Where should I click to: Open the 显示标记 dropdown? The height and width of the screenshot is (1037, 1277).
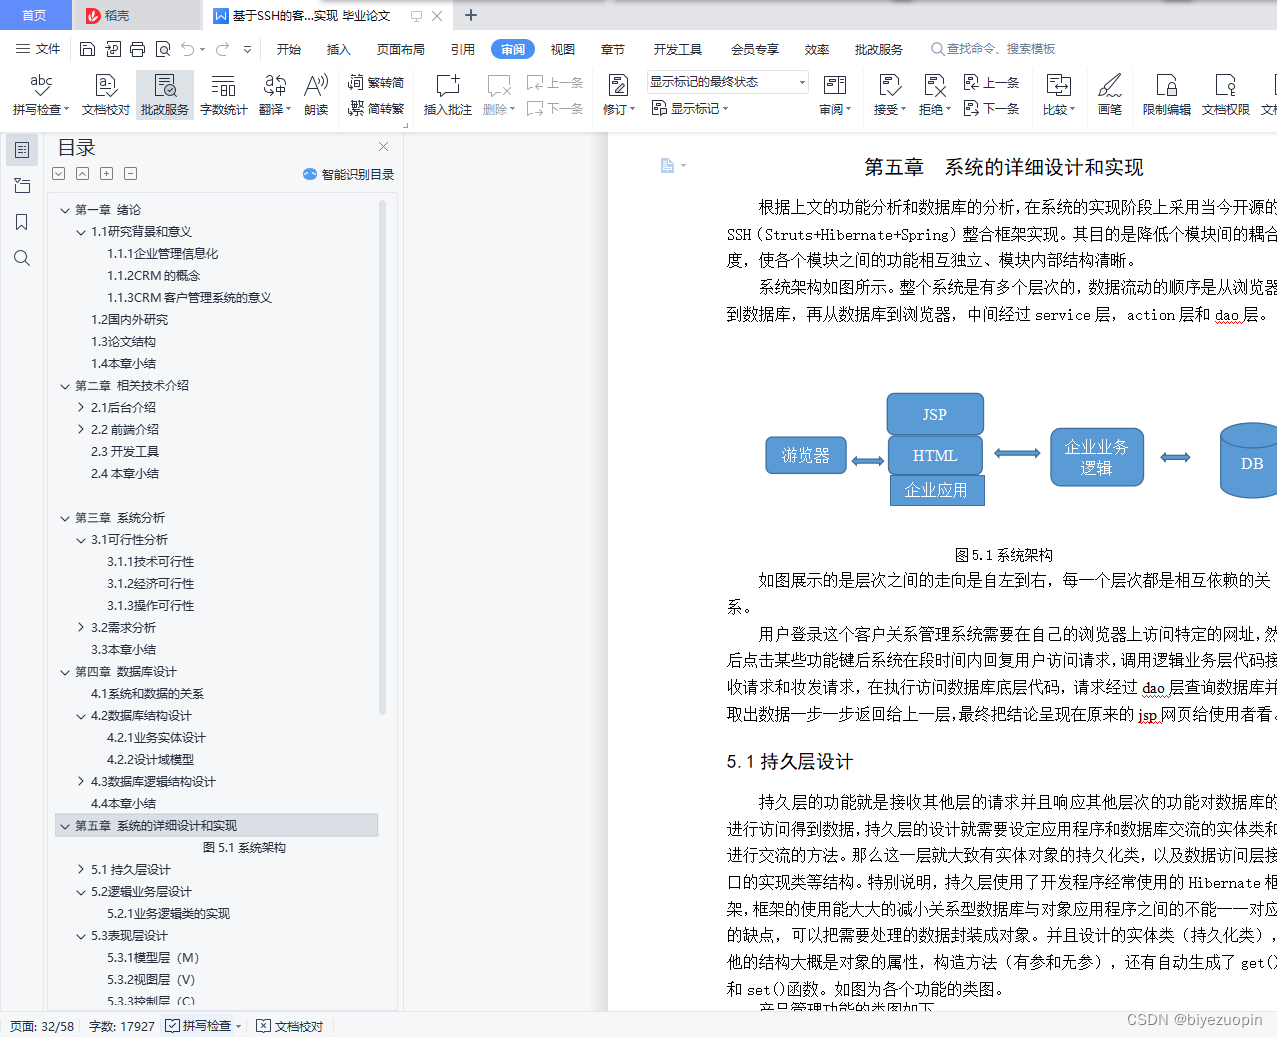point(690,108)
